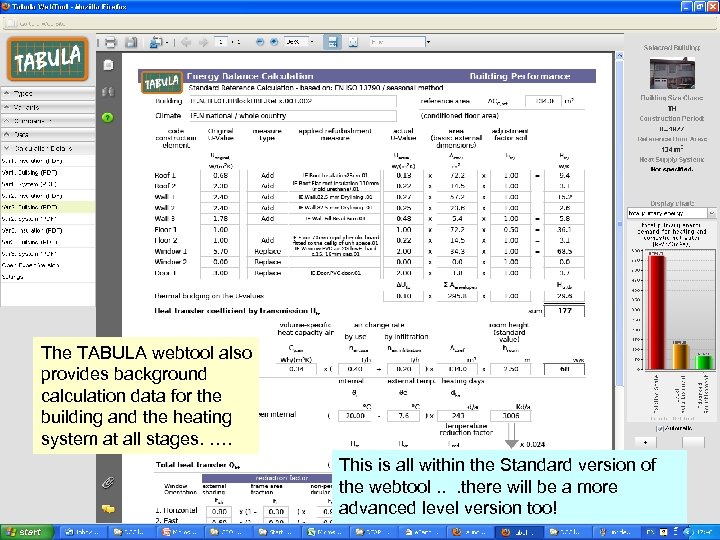Open the share icon's dropdown arrow
Image resolution: width=720 pixels, height=540 pixels.
point(167,42)
